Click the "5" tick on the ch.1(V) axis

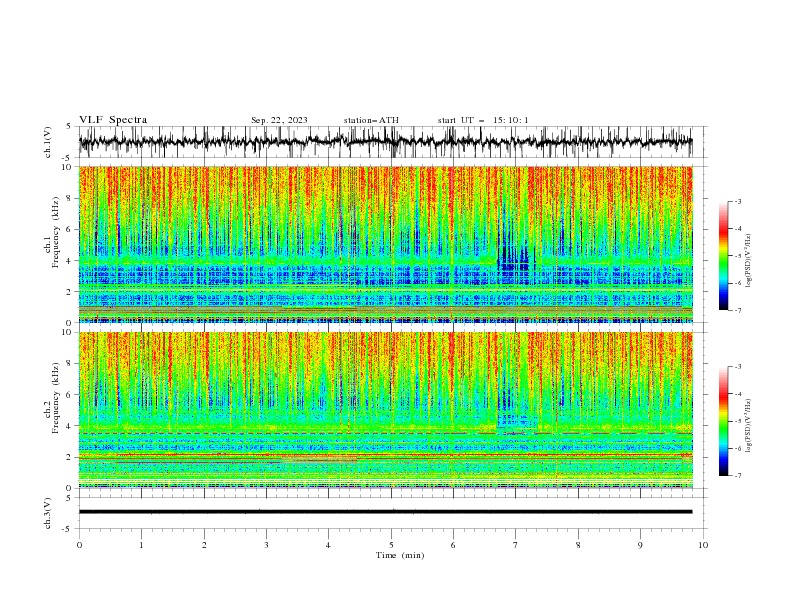69,126
